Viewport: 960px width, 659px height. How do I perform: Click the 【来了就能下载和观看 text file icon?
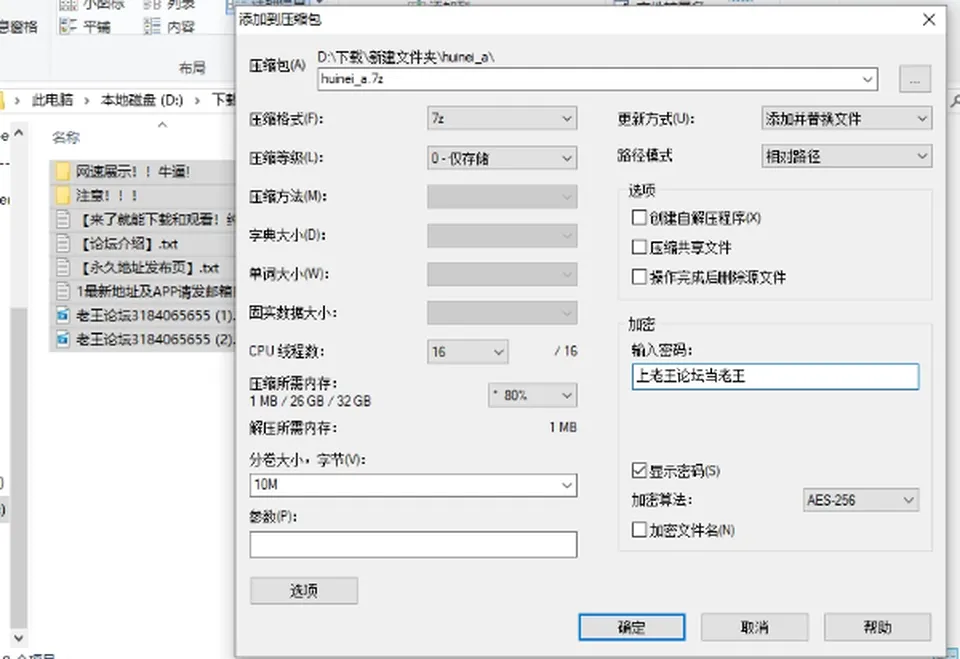tap(62, 219)
